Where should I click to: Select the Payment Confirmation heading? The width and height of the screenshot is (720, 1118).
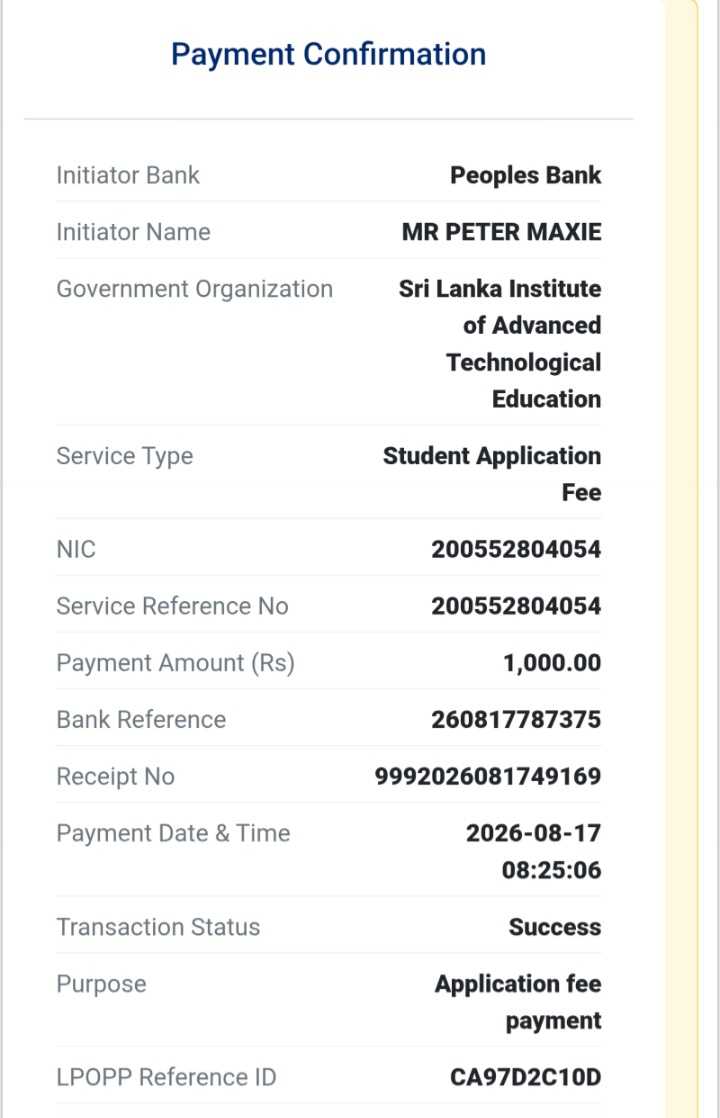pyautogui.click(x=329, y=55)
